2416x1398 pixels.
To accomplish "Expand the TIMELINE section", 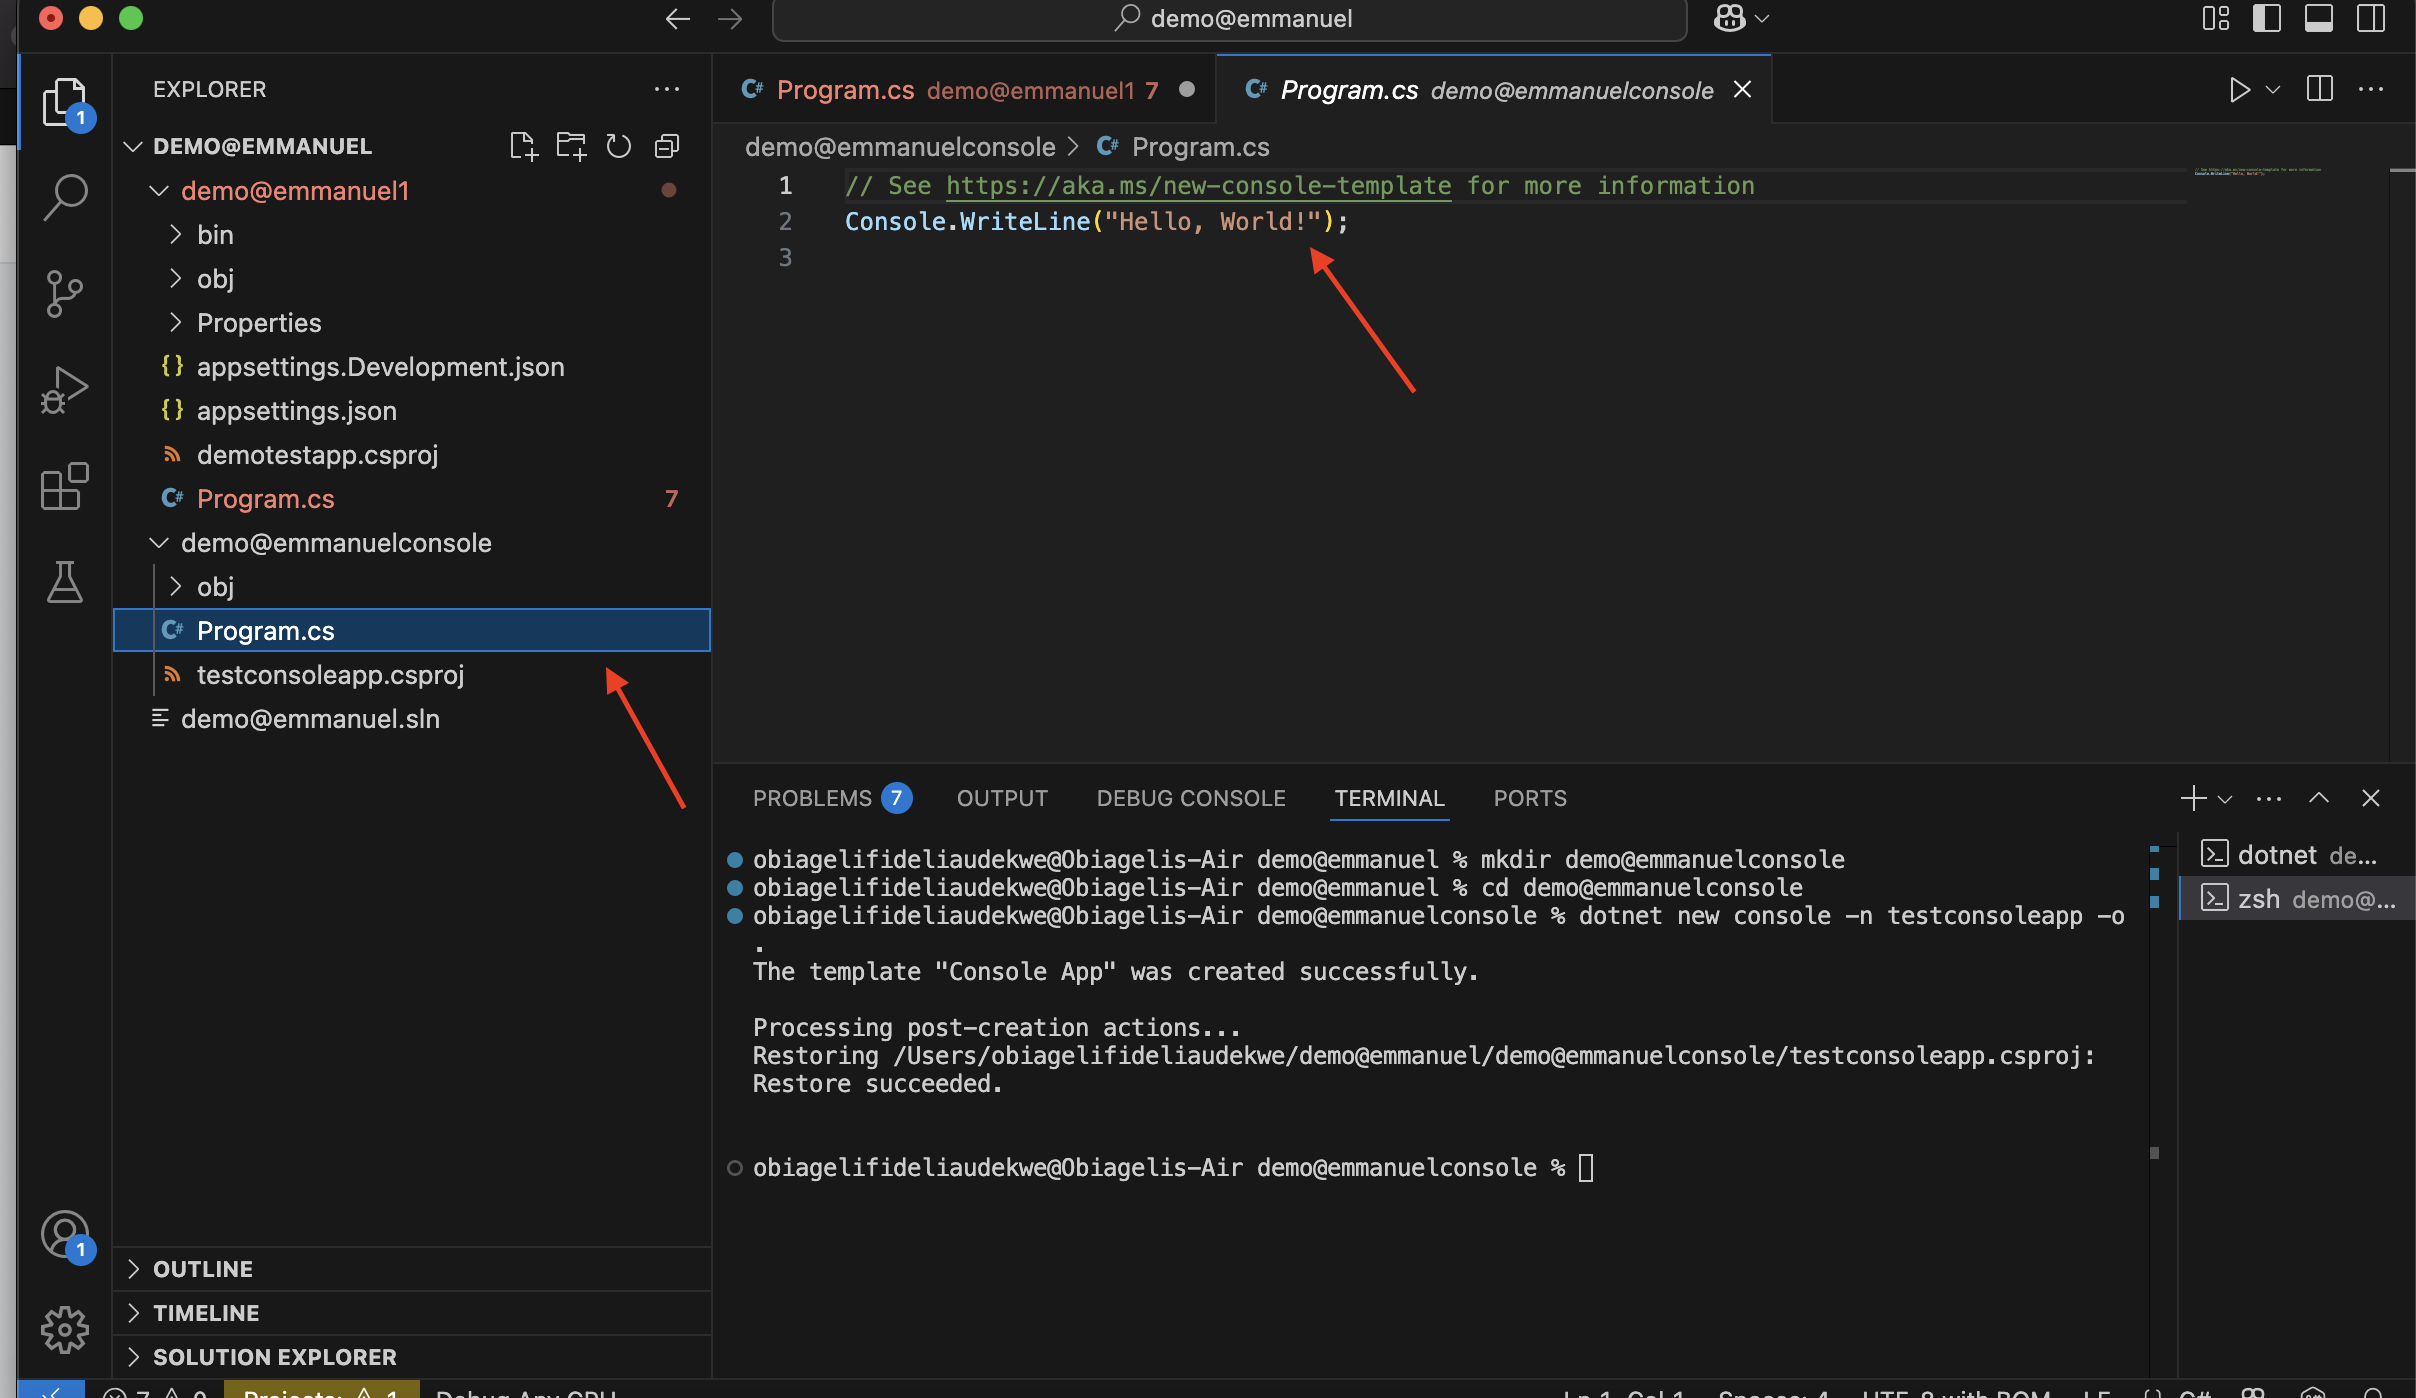I will tap(412, 1313).
